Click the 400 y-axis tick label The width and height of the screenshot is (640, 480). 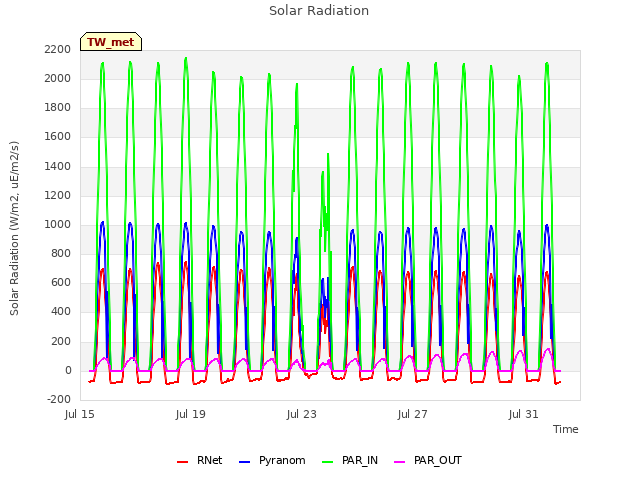[61, 311]
